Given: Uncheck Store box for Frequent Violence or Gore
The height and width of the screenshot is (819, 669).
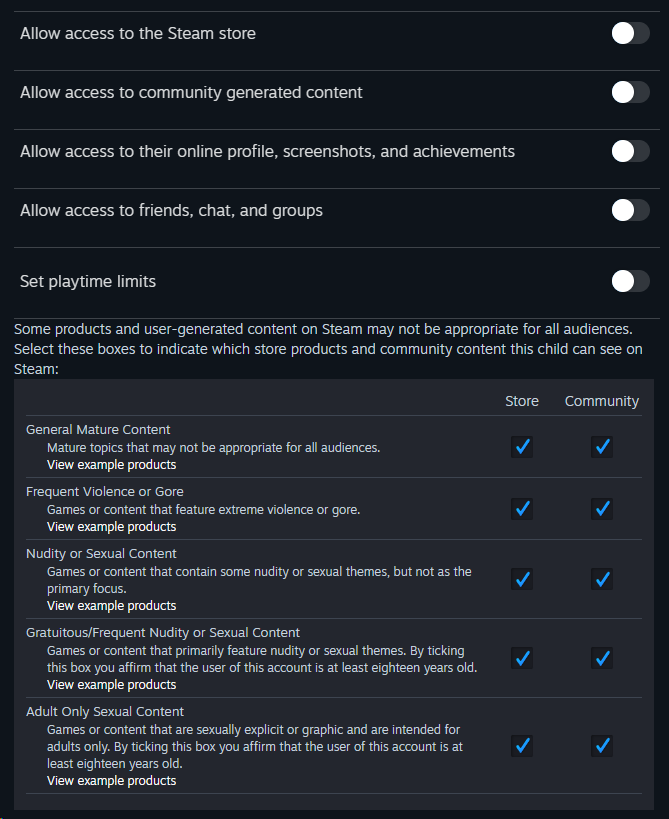Looking at the screenshot, I should pyautogui.click(x=522, y=509).
